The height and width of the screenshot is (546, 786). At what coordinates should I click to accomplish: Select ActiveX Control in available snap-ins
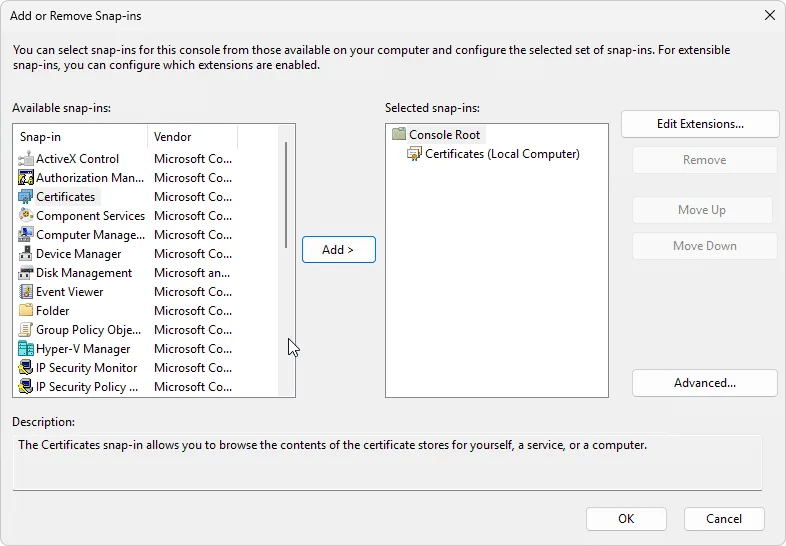tap(77, 159)
